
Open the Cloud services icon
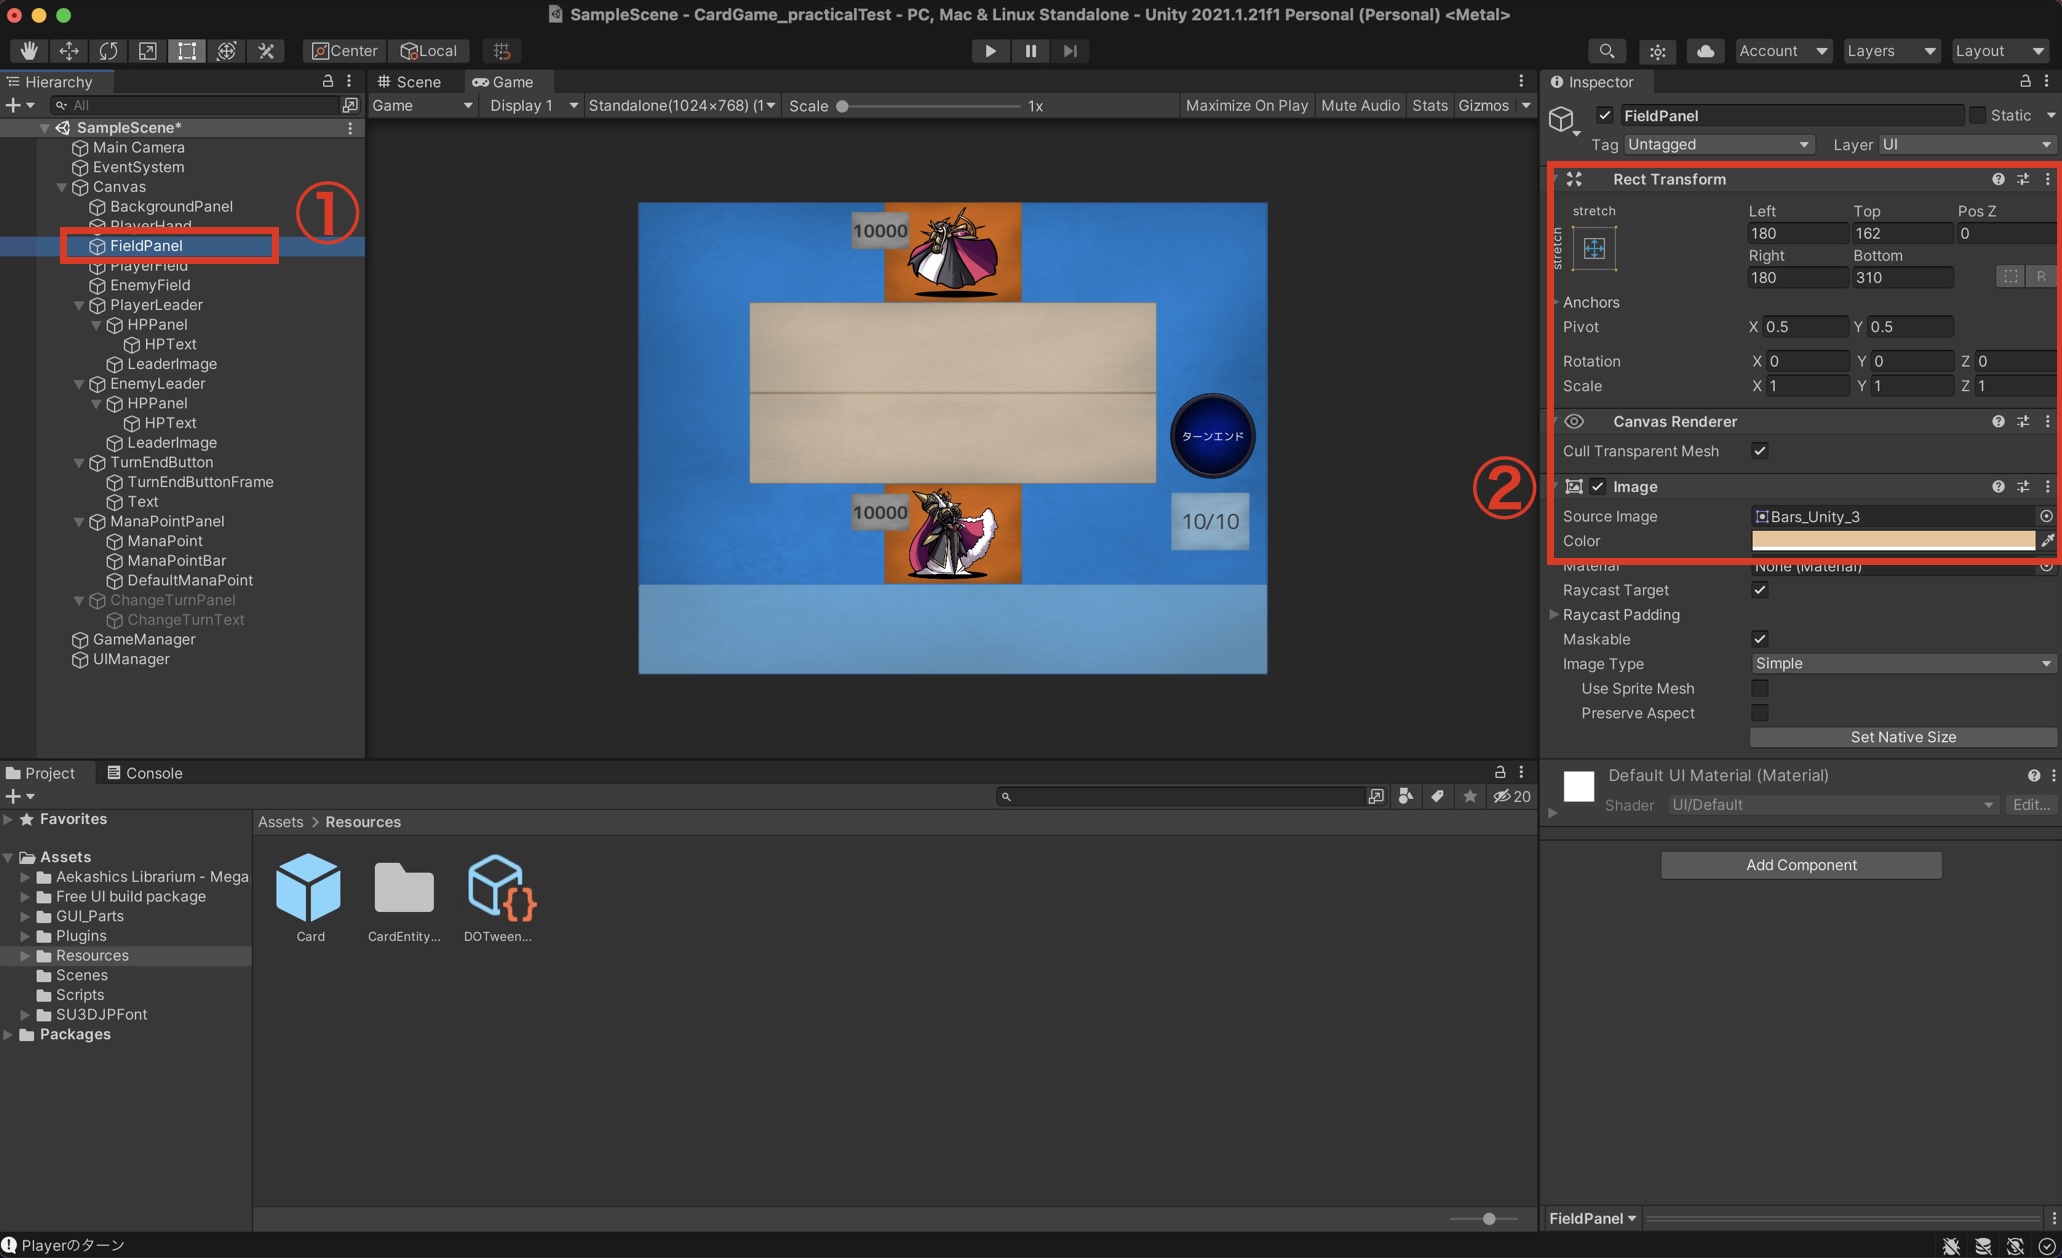pyautogui.click(x=1705, y=51)
